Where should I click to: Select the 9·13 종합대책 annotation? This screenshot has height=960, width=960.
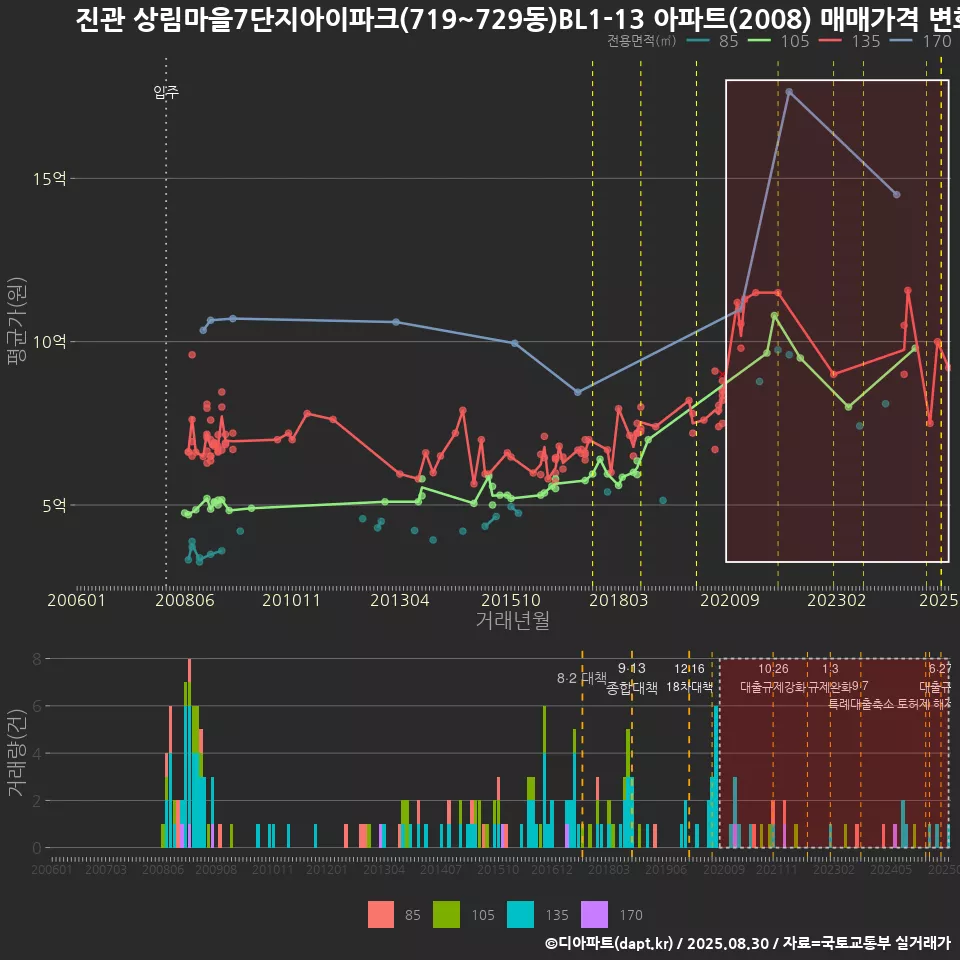click(x=632, y=679)
